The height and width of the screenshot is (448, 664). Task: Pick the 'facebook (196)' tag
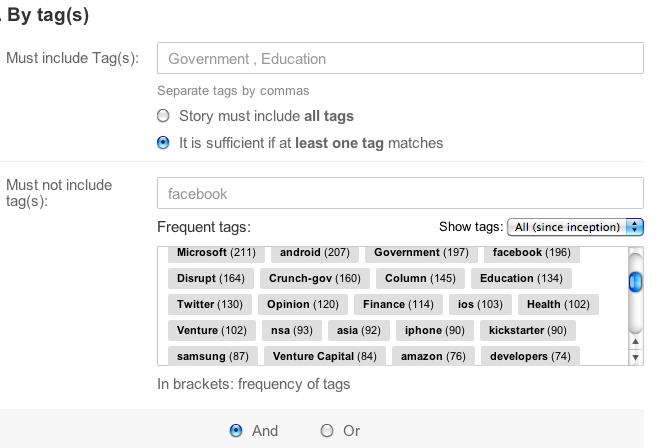[x=531, y=252]
